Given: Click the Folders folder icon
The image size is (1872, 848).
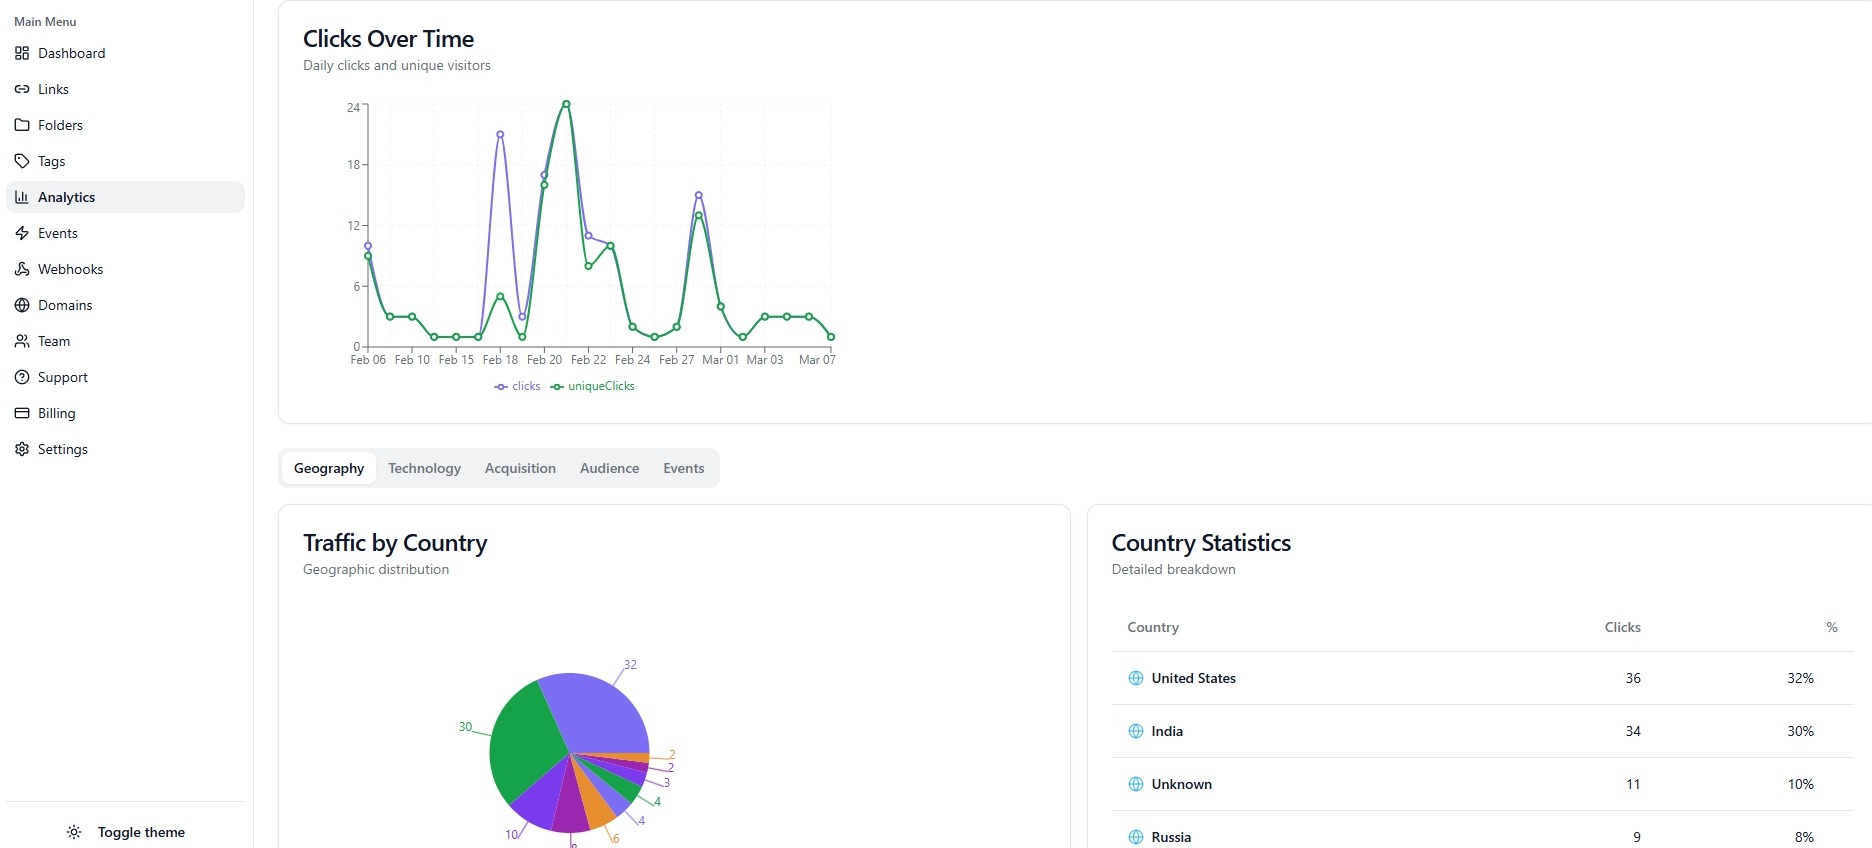Looking at the screenshot, I should point(22,125).
